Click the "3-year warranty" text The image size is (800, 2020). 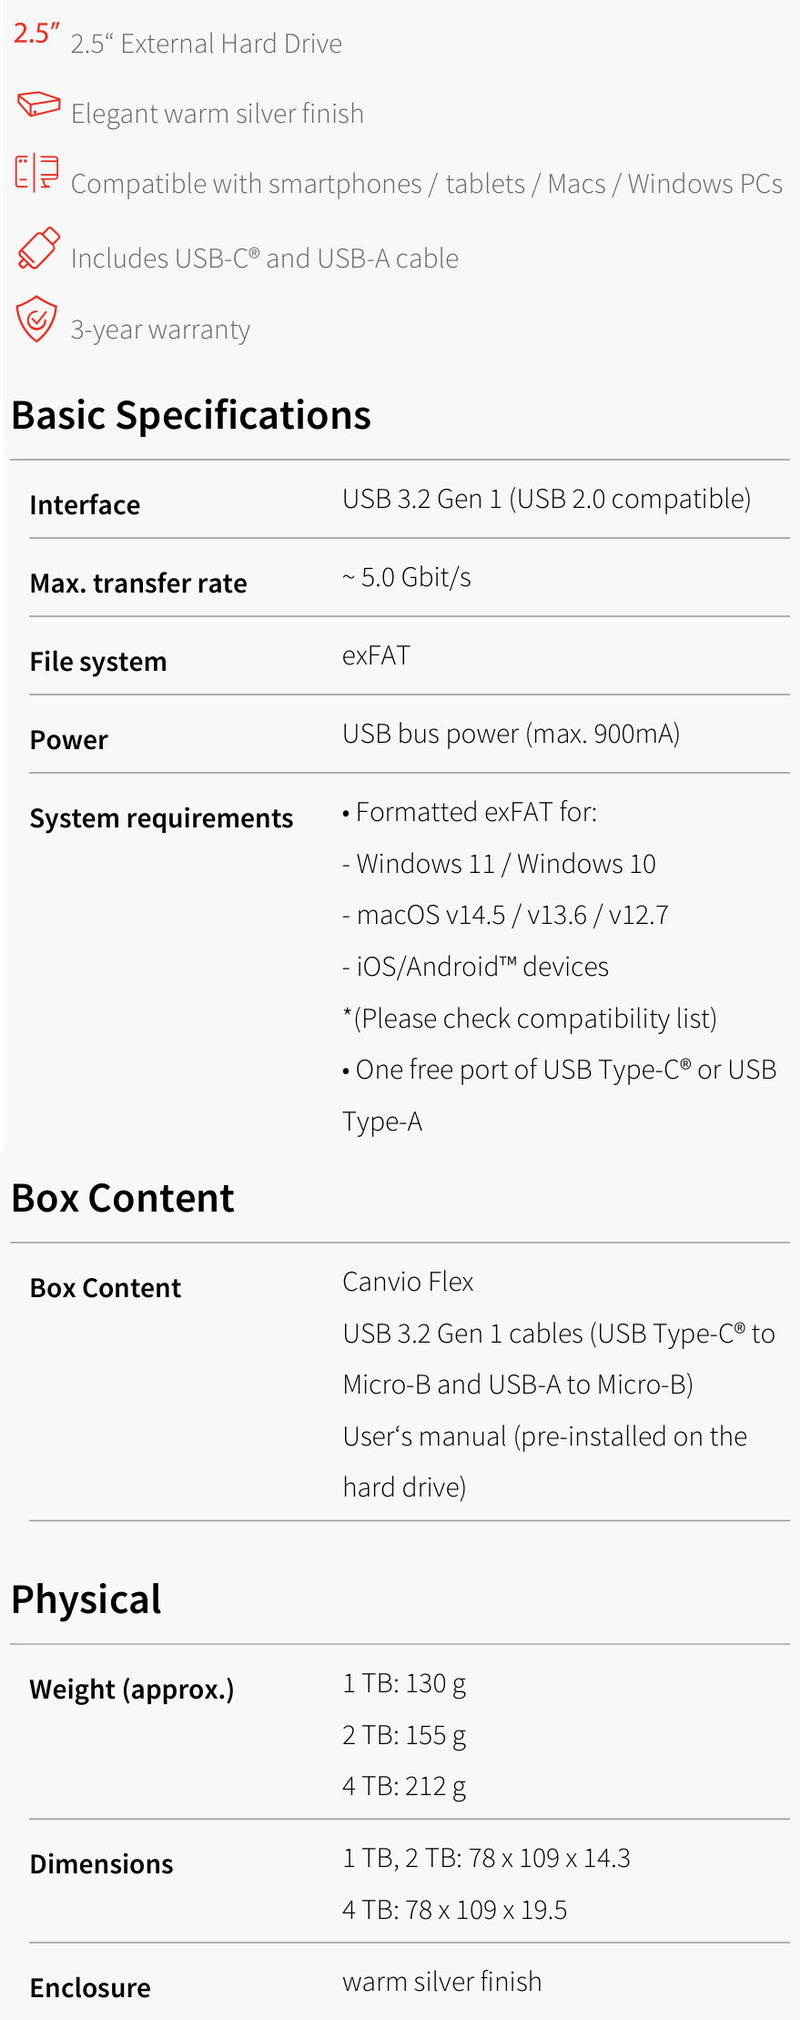coord(160,330)
